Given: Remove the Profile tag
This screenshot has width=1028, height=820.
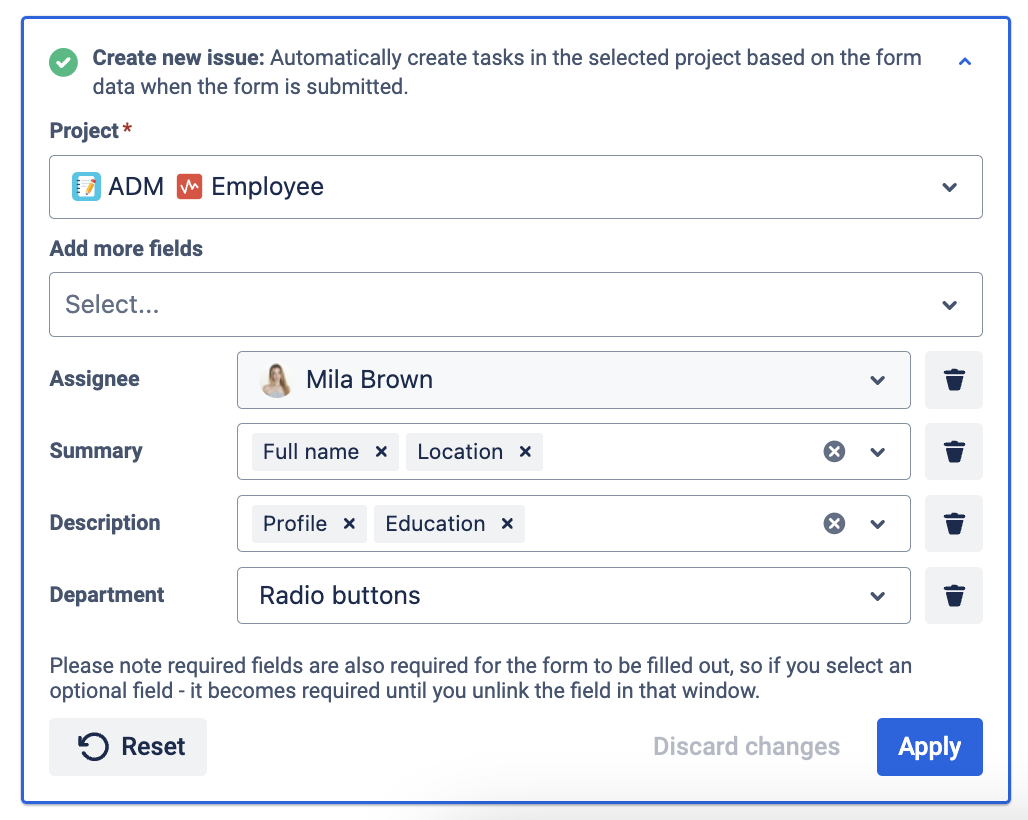Looking at the screenshot, I should pos(349,524).
